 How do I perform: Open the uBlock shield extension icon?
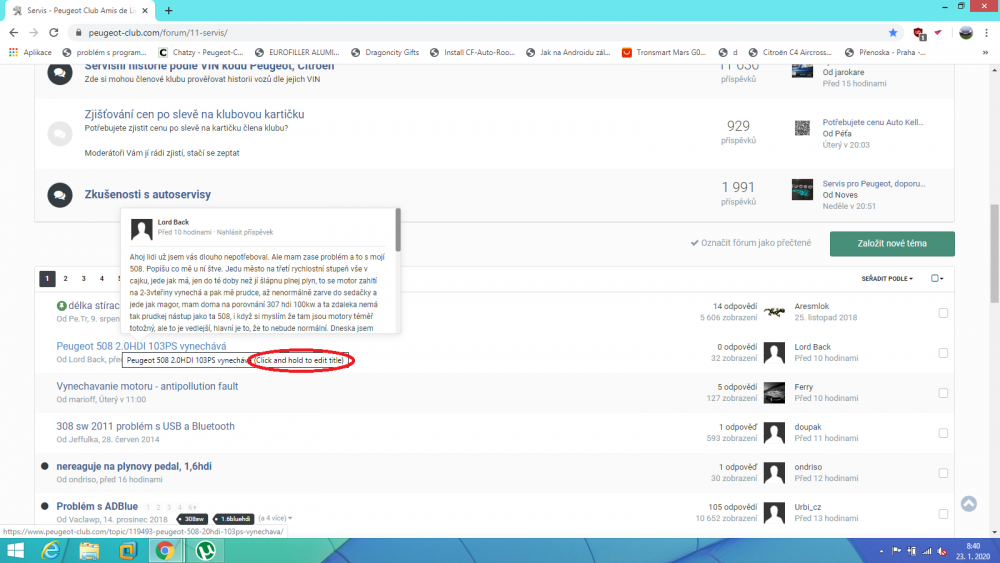click(x=919, y=33)
